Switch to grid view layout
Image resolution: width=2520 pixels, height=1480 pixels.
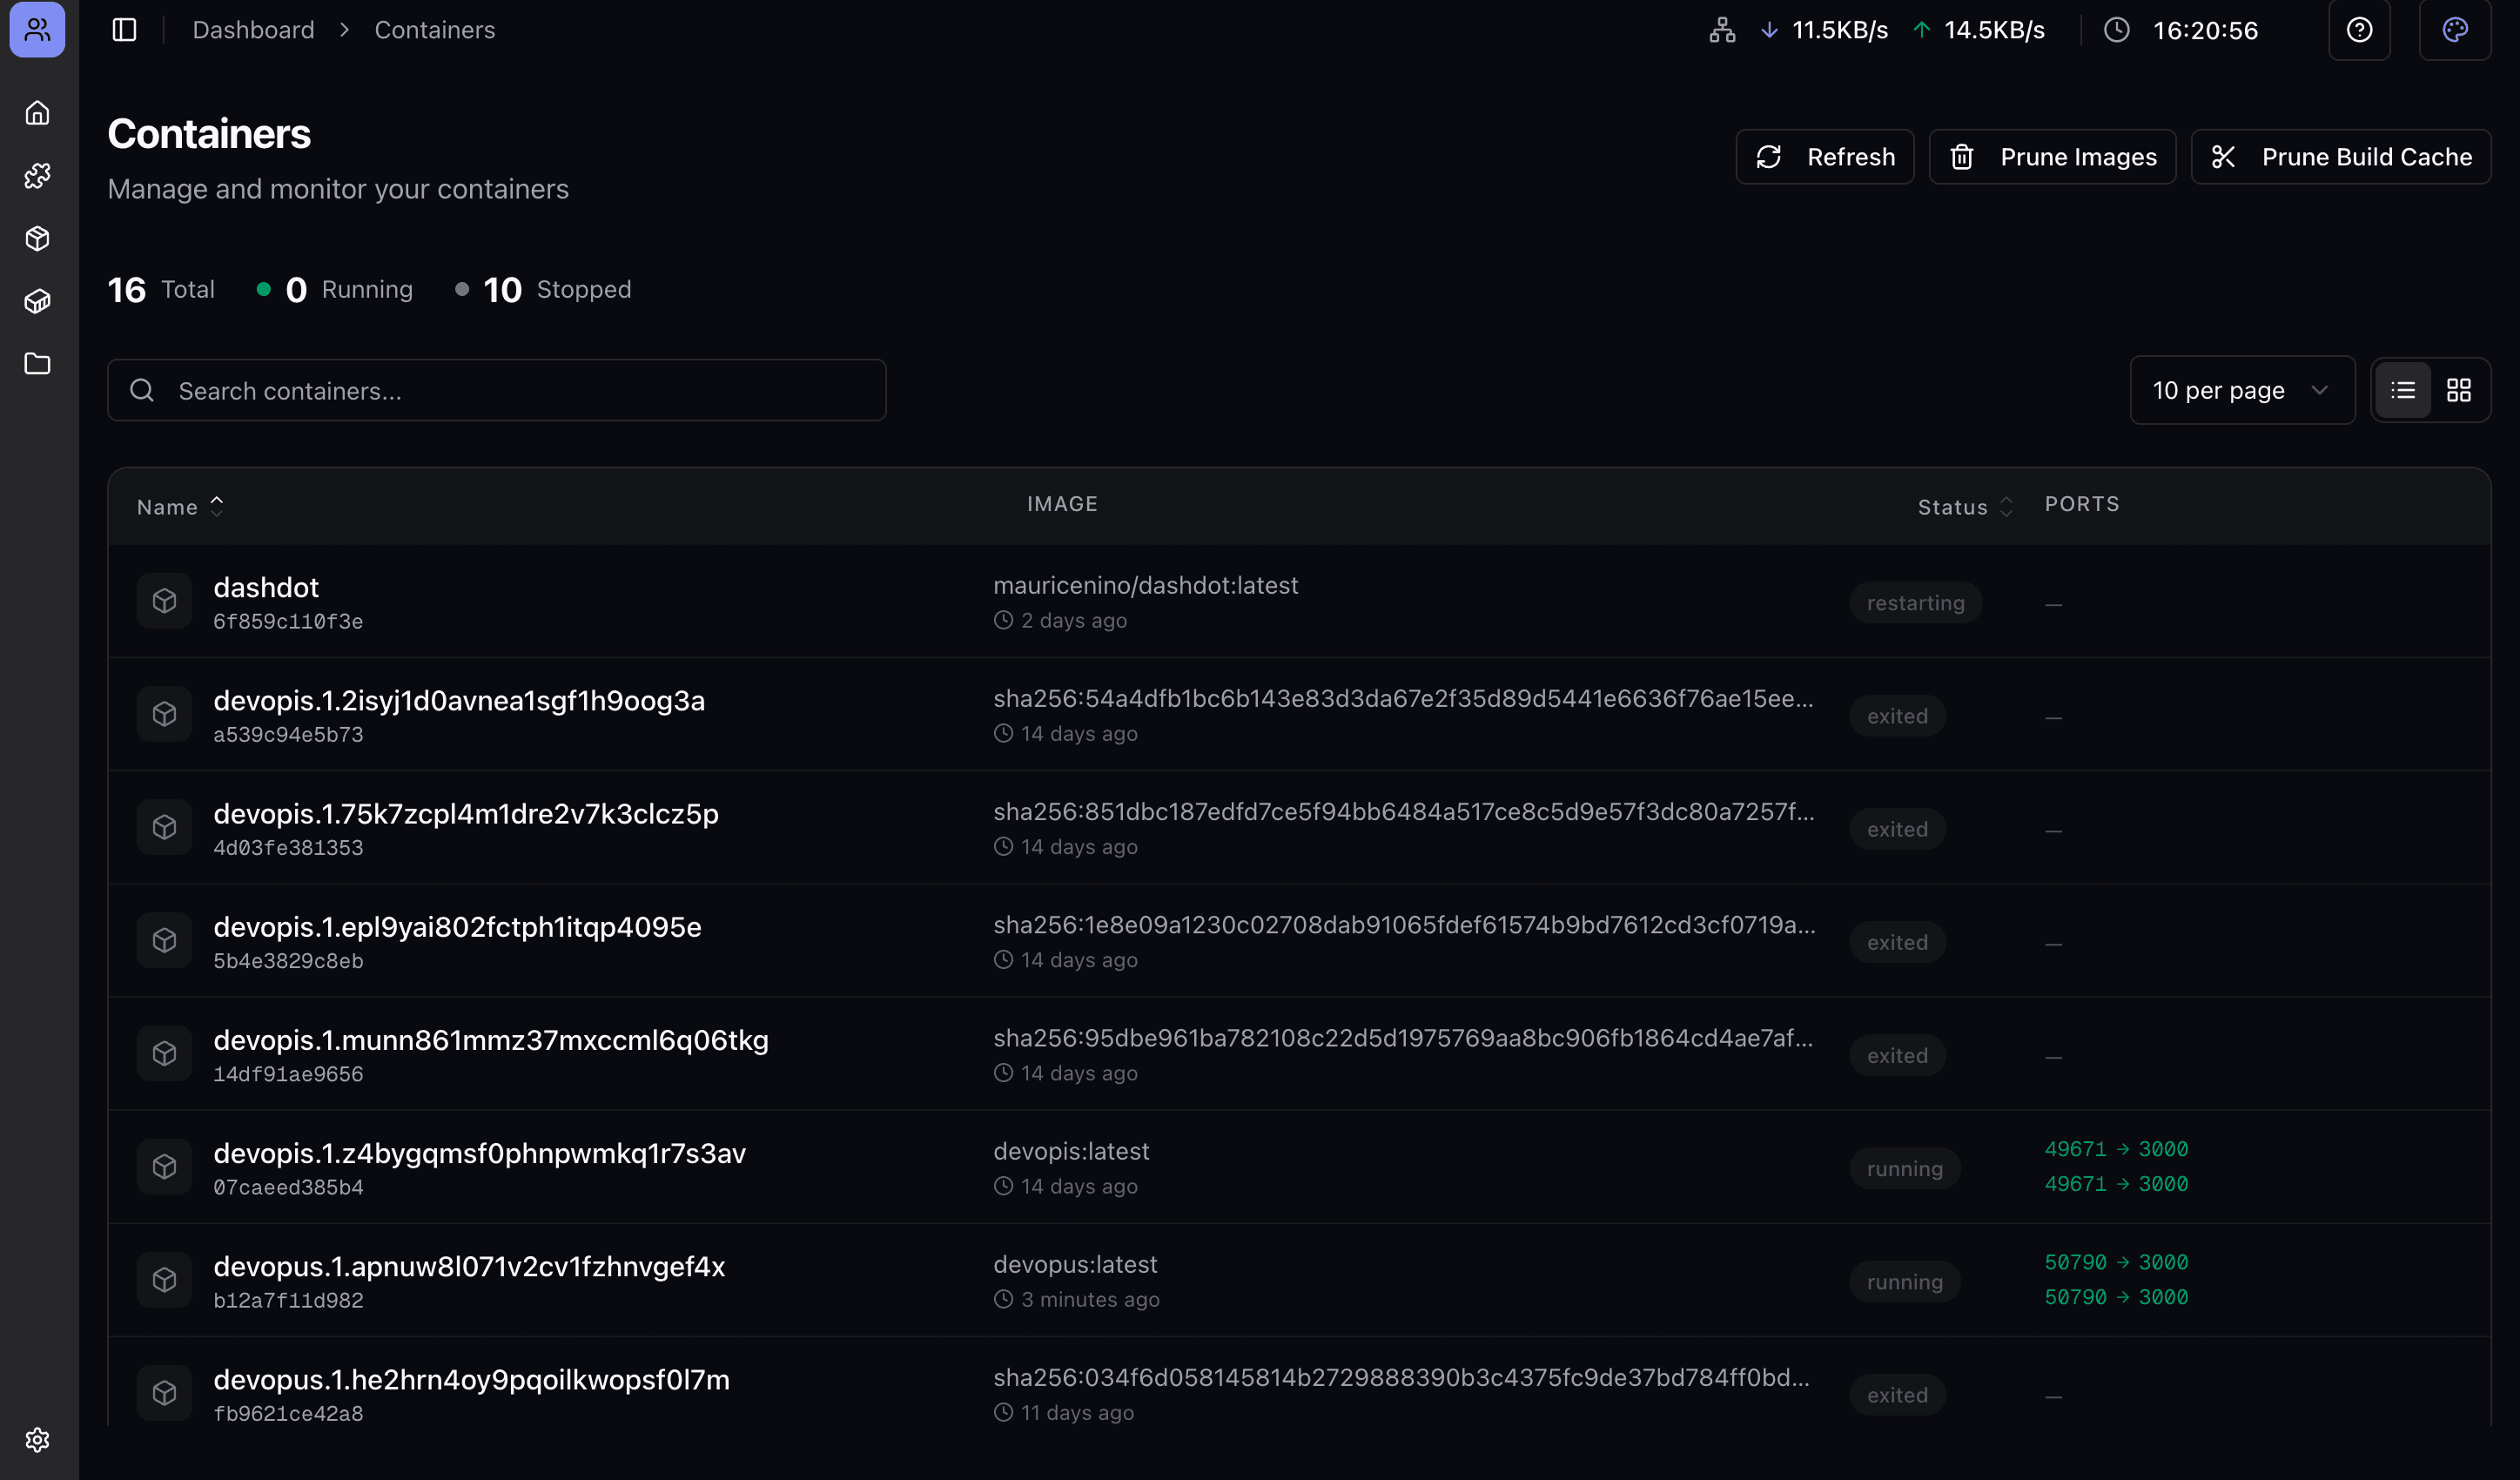[x=2460, y=390]
